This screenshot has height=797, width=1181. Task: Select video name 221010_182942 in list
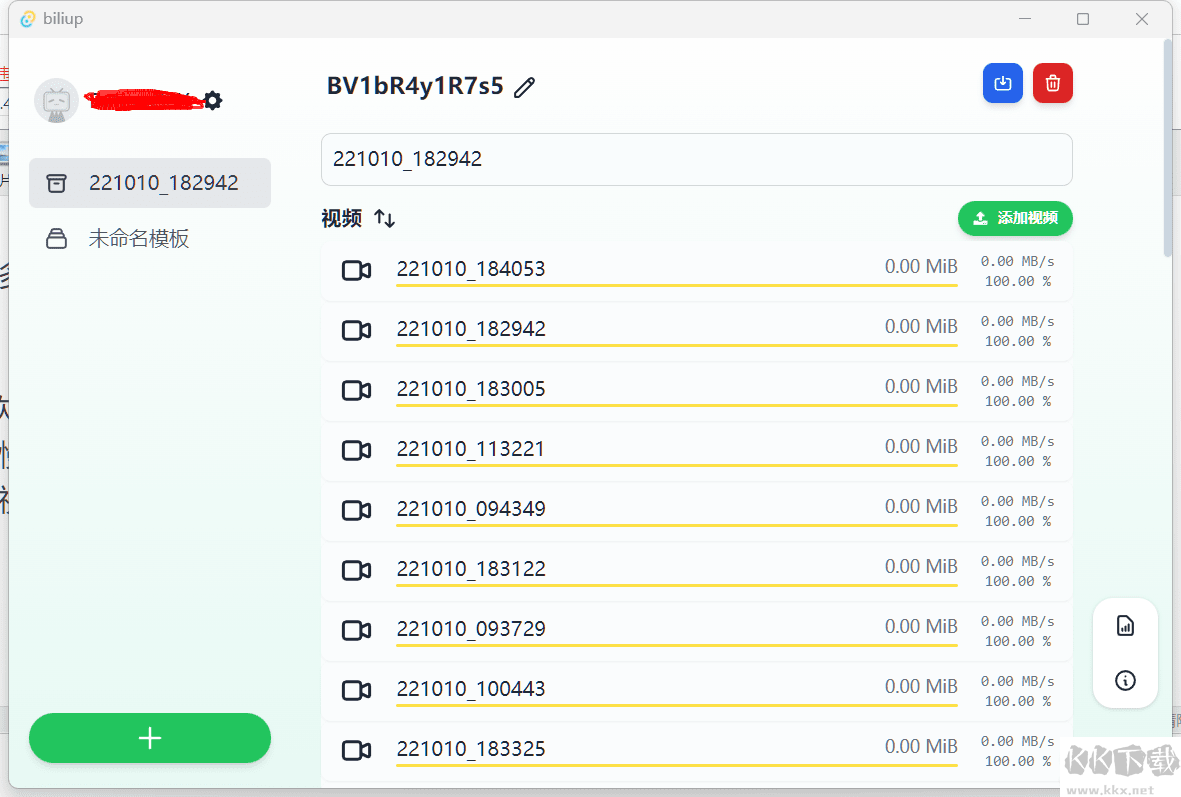click(471, 329)
